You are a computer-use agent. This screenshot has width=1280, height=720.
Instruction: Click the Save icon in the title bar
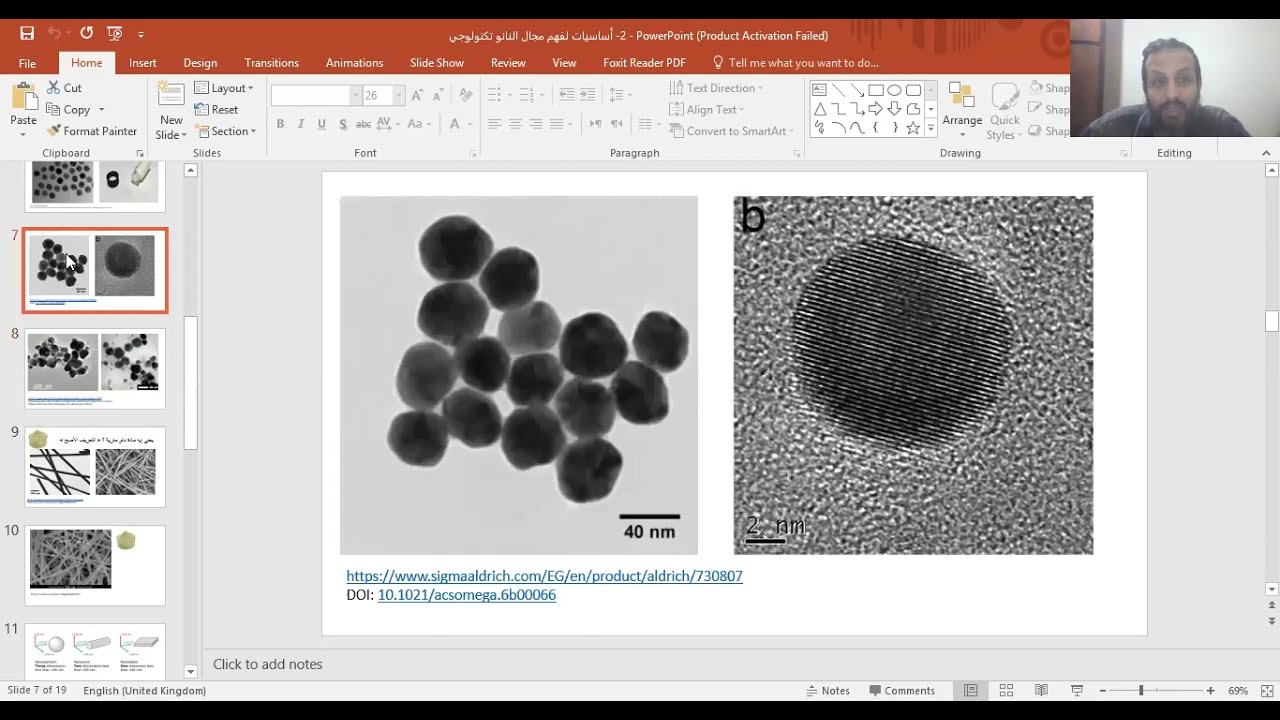(x=27, y=34)
